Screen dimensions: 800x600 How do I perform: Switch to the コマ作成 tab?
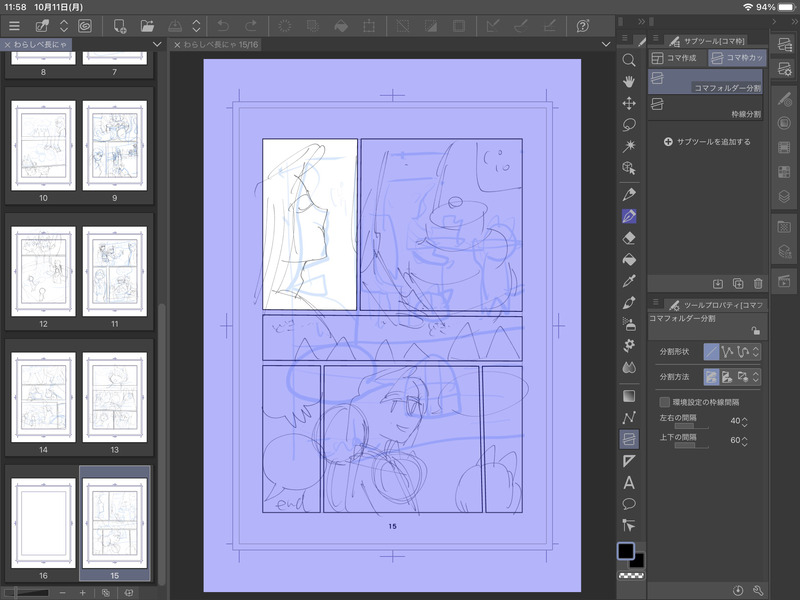(676, 58)
